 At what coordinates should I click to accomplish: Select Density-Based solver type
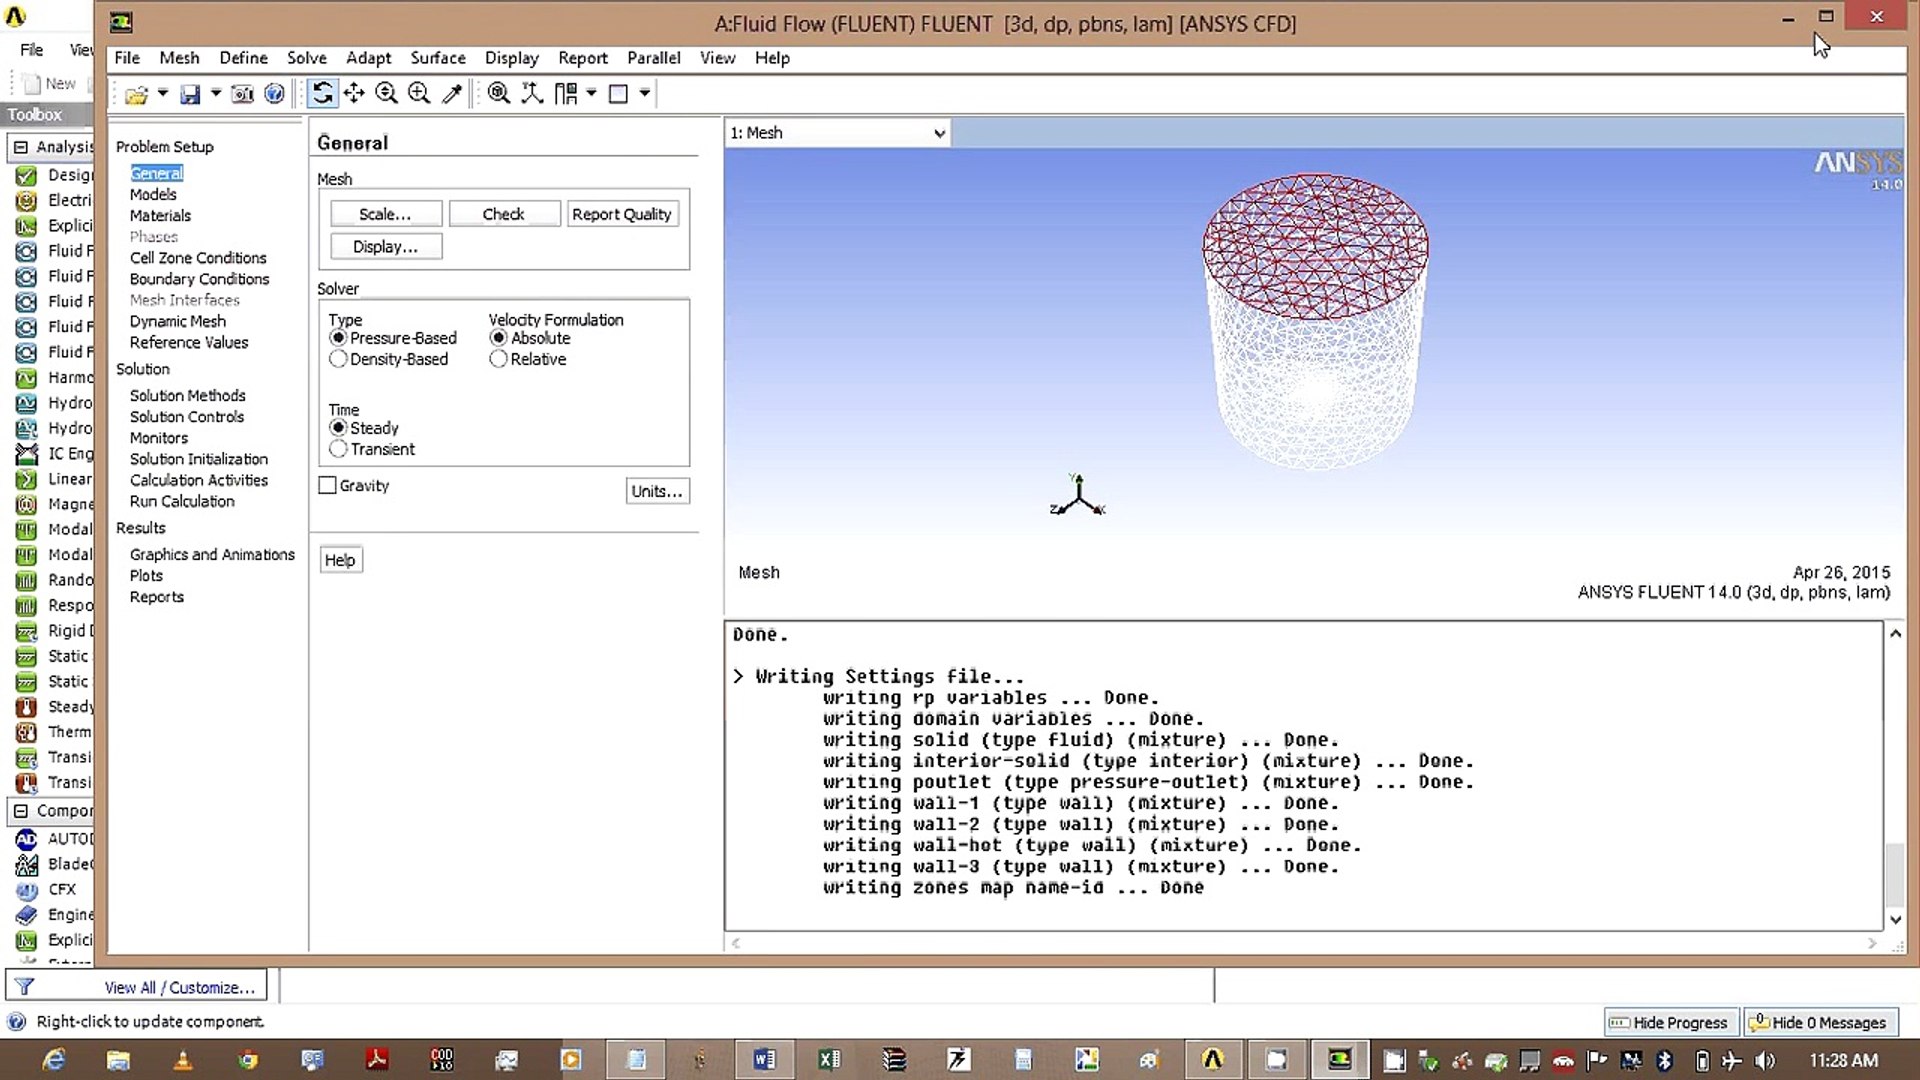click(x=338, y=359)
